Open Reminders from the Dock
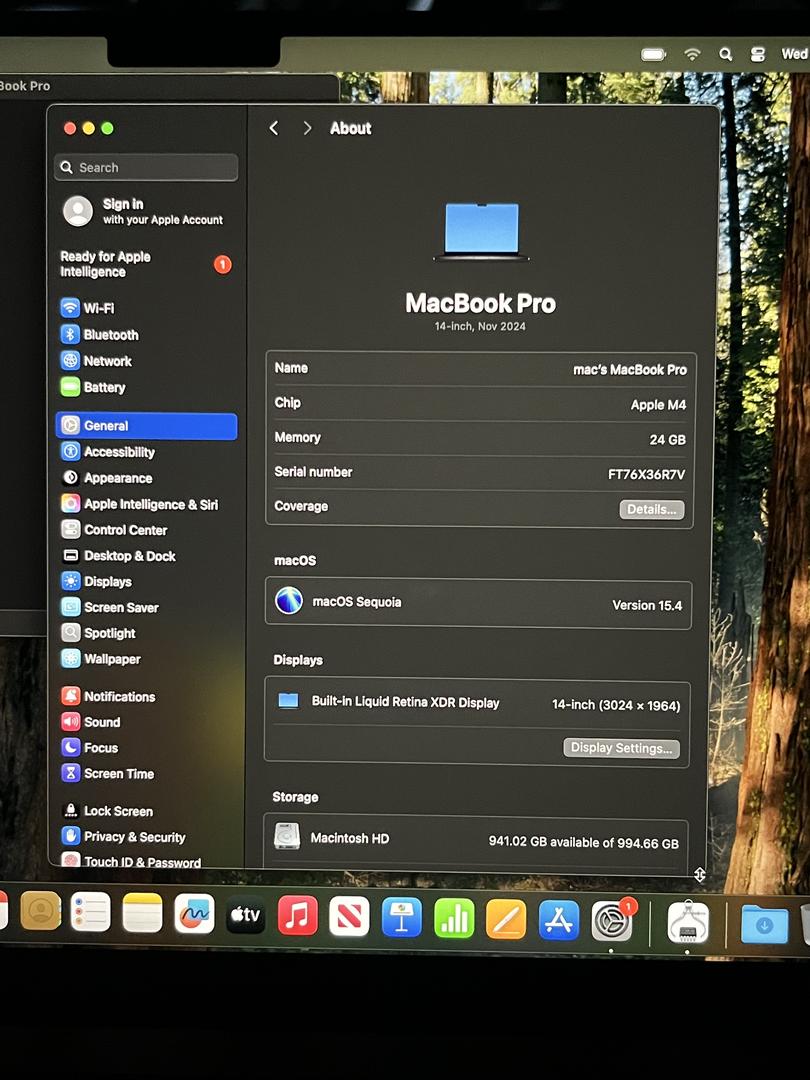 pyautogui.click(x=90, y=912)
